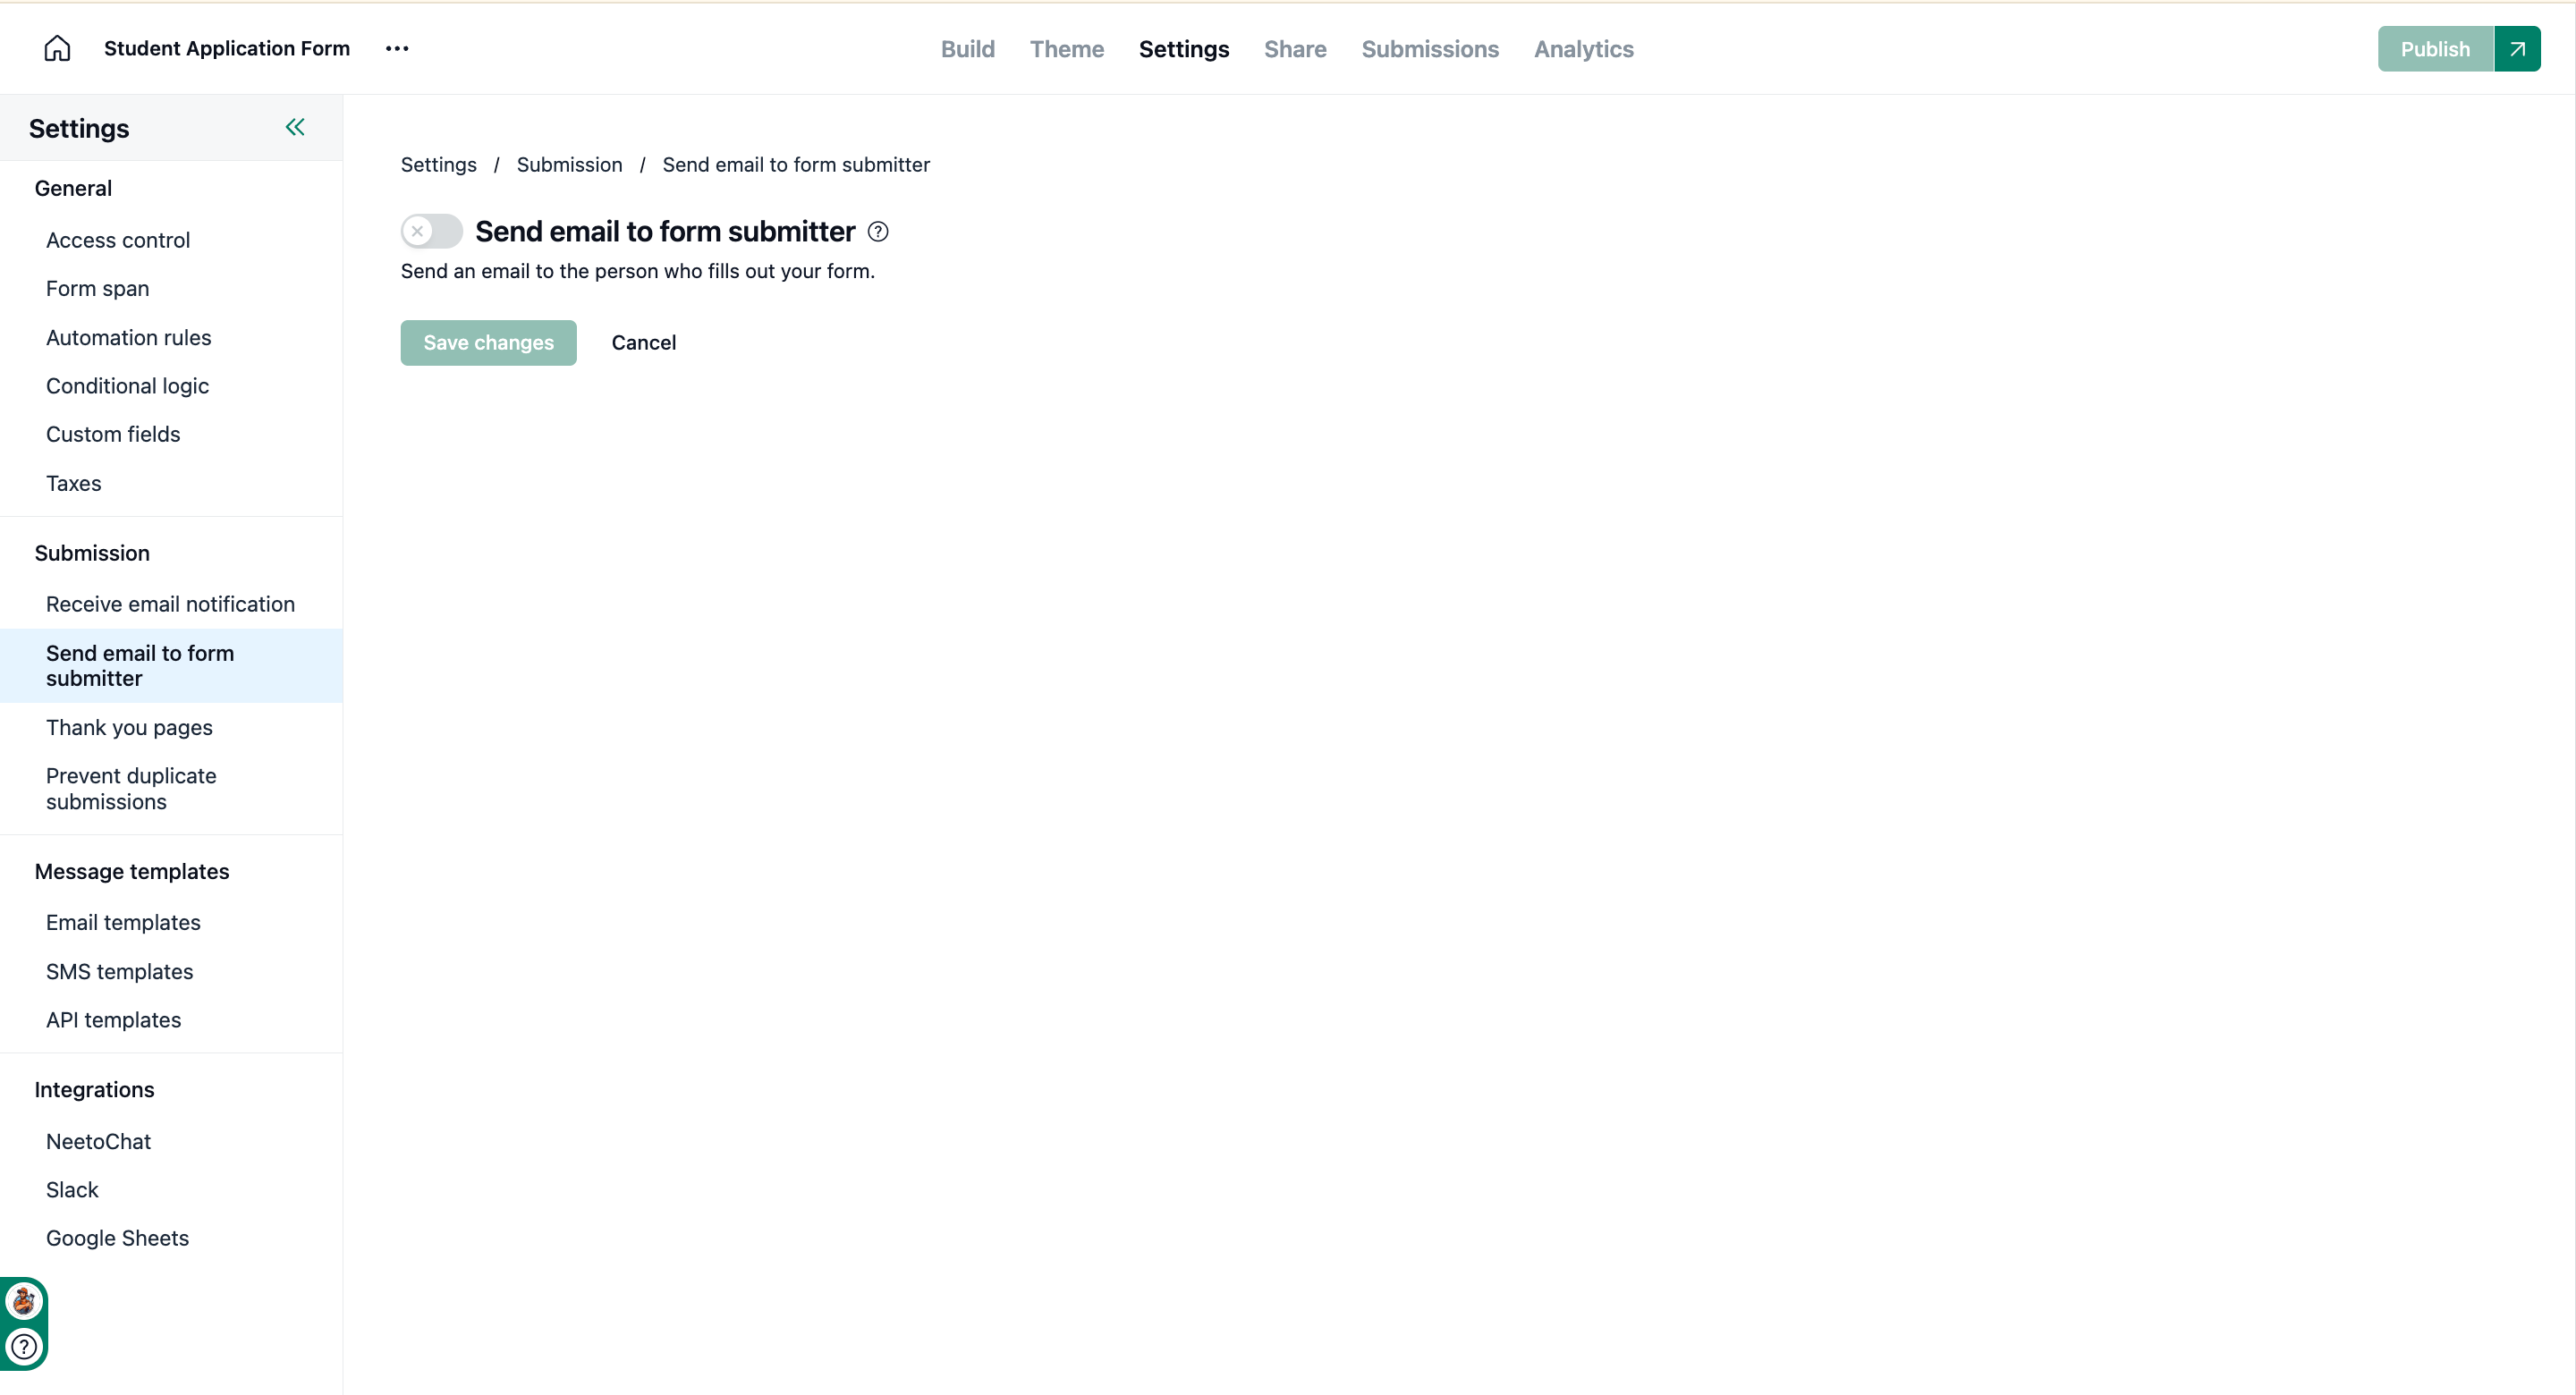
Task: Switch to the Theme tab
Action: [x=1066, y=49]
